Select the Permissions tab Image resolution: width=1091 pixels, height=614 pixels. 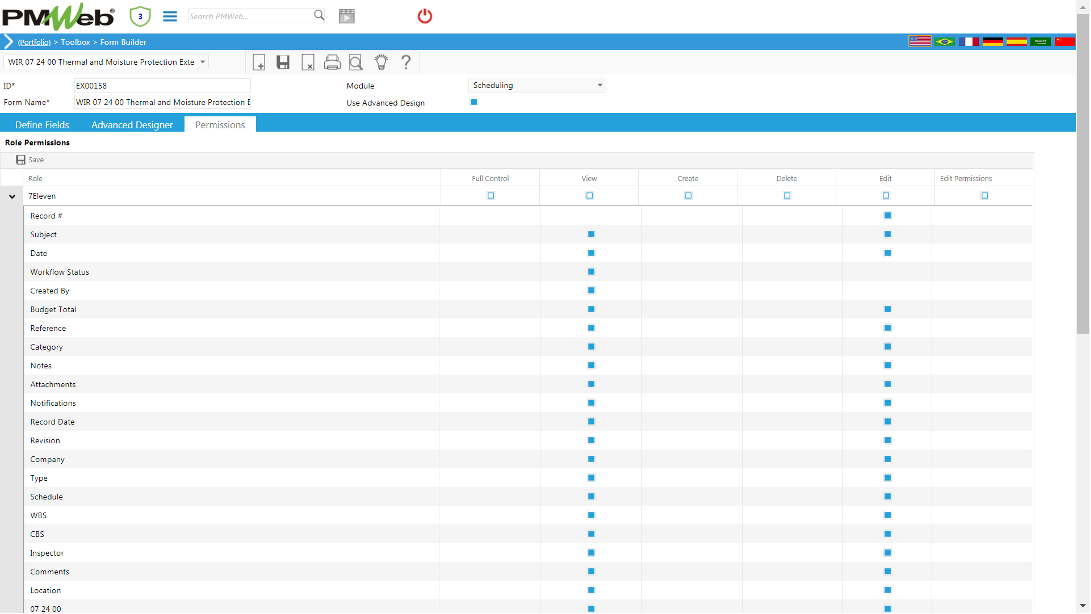coord(220,125)
